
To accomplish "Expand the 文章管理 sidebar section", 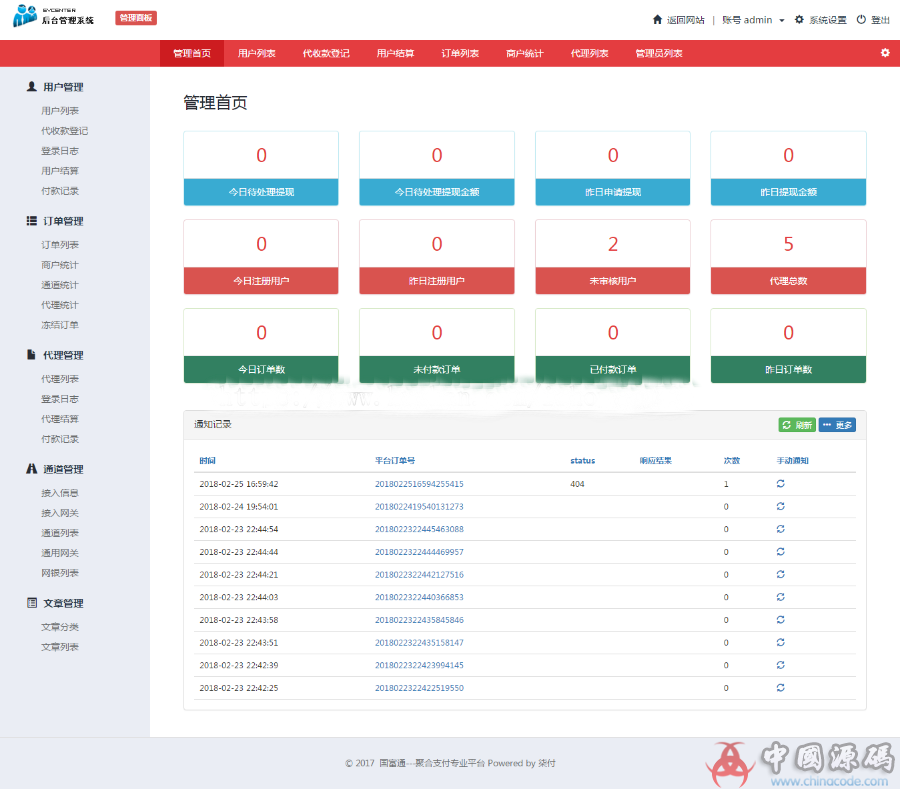I will click(x=55, y=603).
